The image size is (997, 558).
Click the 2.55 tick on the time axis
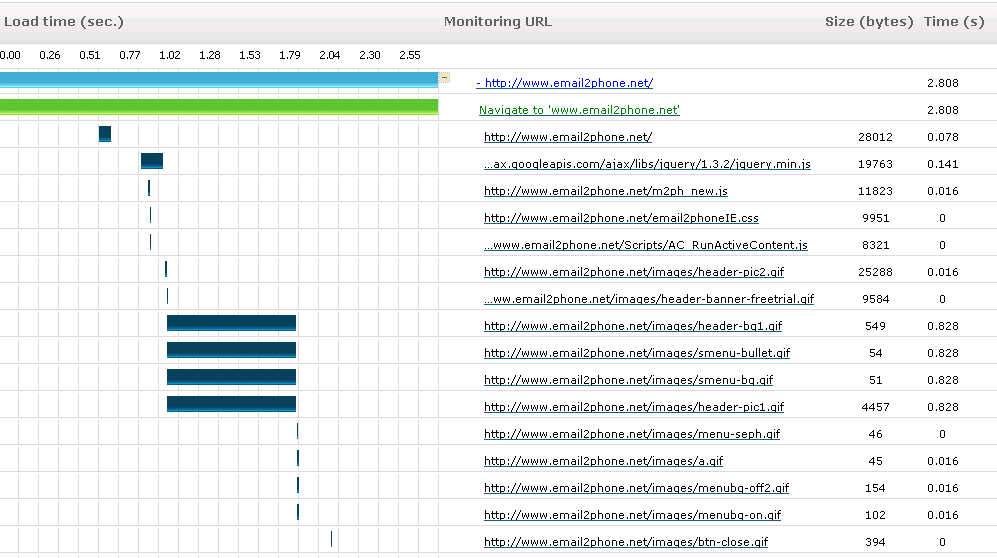(x=409, y=55)
